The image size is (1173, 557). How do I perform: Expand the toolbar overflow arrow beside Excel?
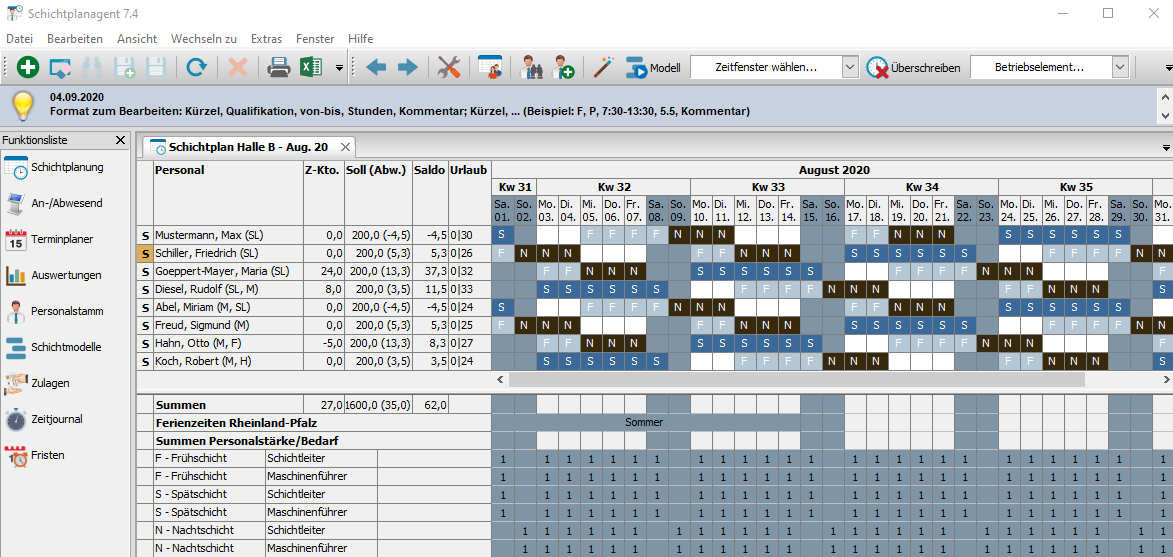click(x=339, y=68)
